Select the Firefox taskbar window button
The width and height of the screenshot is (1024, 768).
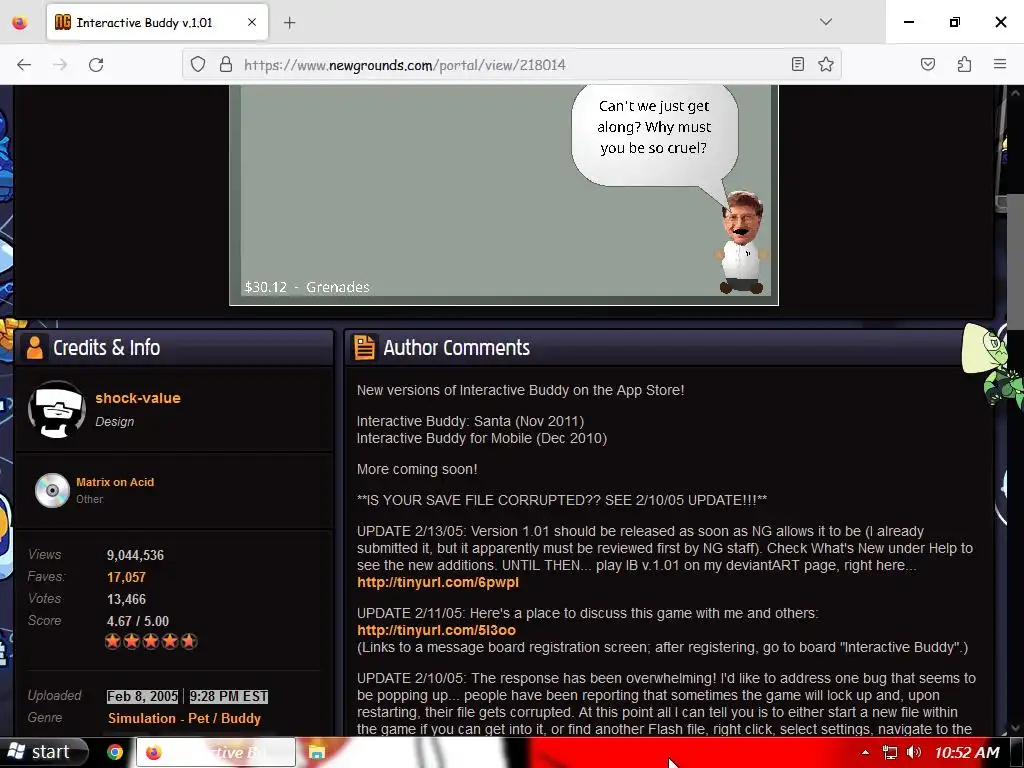pyautogui.click(x=216, y=752)
